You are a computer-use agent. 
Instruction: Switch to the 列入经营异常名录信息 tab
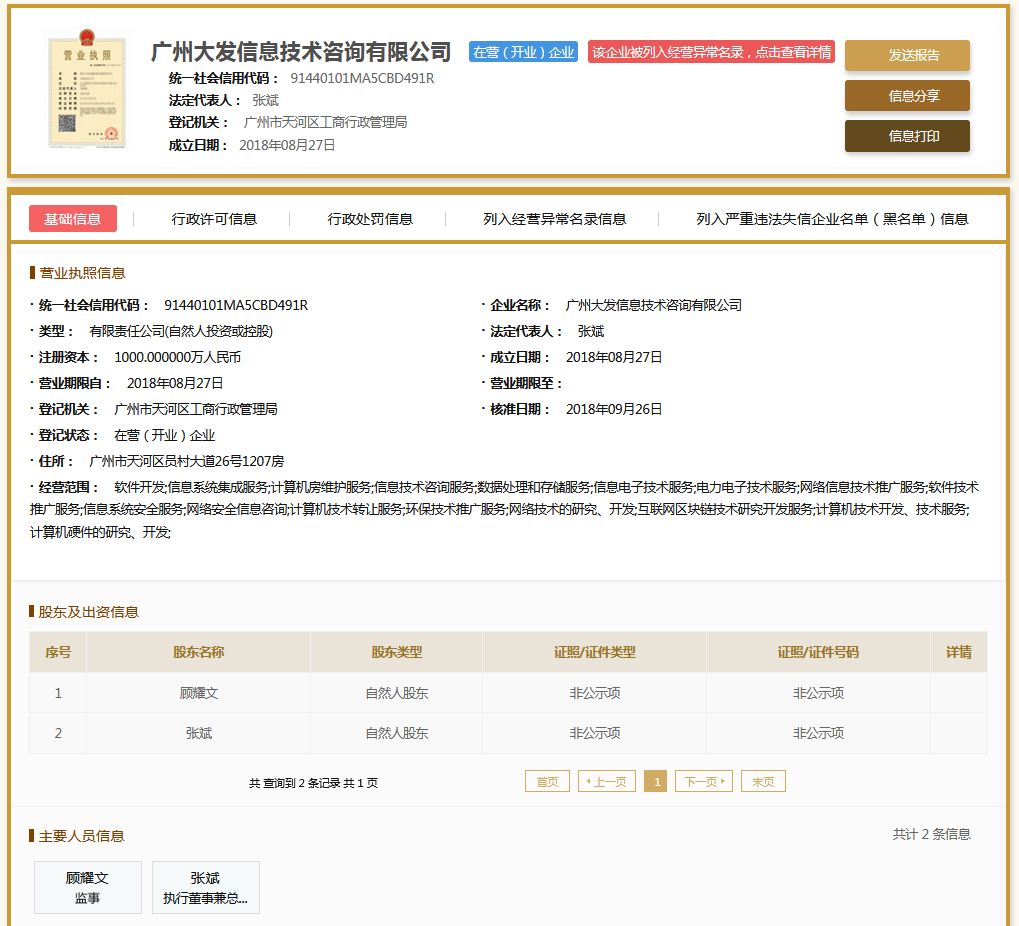coord(554,219)
